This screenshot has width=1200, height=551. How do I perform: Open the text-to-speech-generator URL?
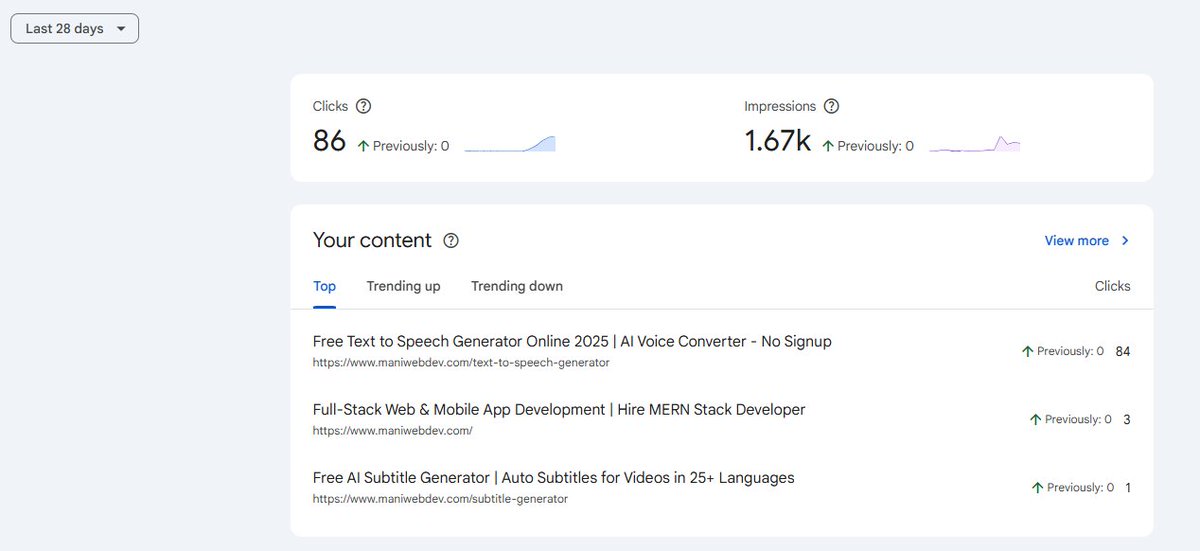[461, 363]
